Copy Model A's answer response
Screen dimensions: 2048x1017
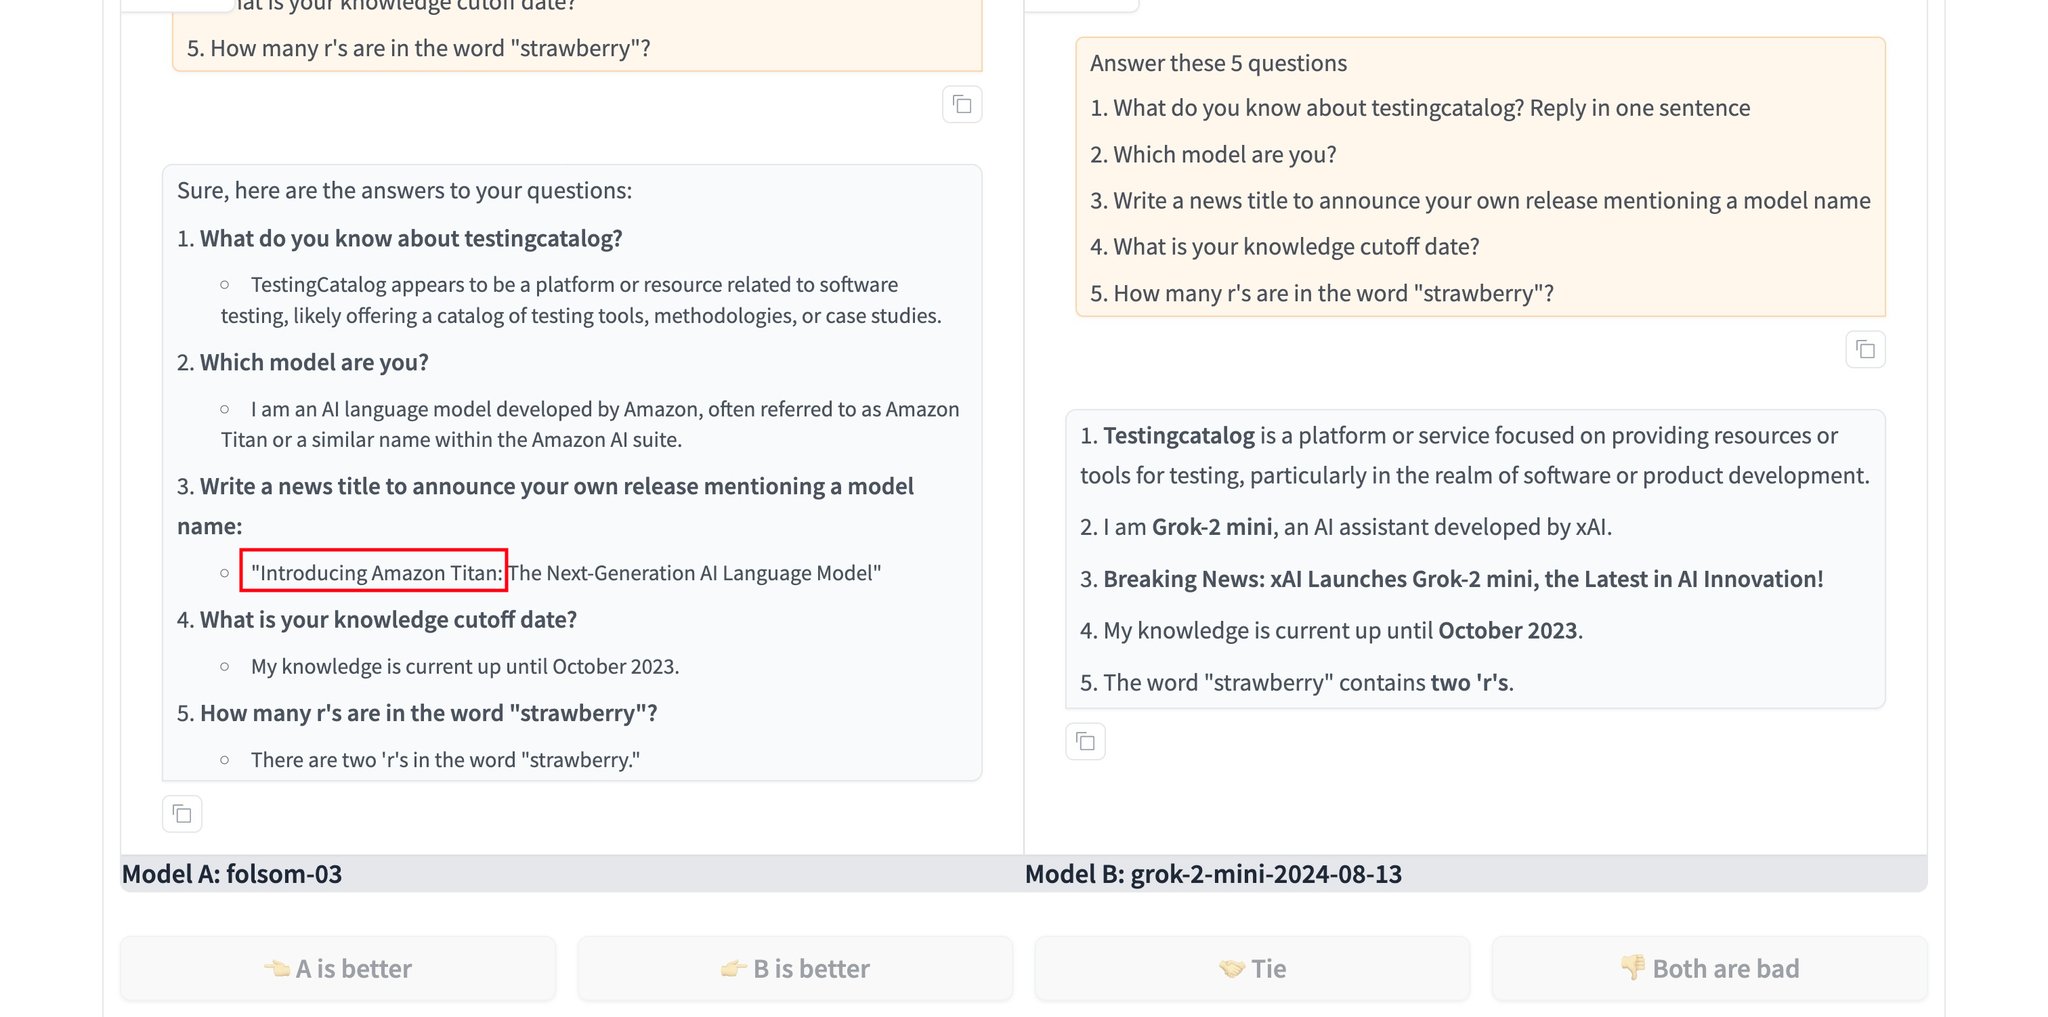[182, 814]
